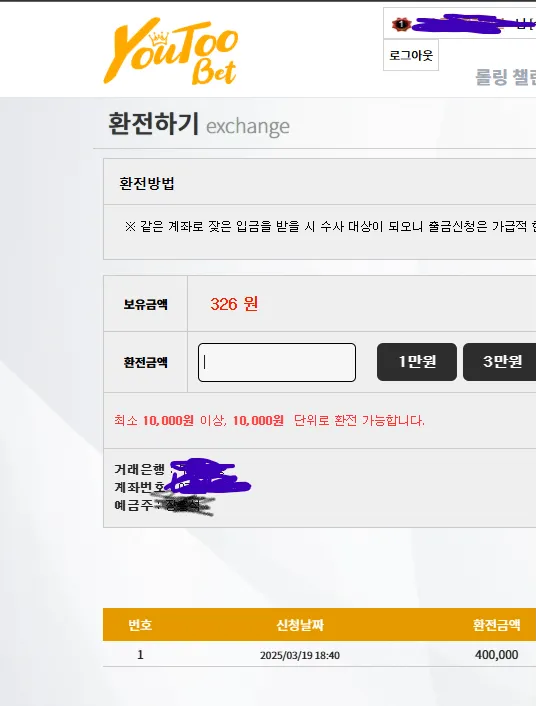Click the level 1 member badge icon

(401, 24)
